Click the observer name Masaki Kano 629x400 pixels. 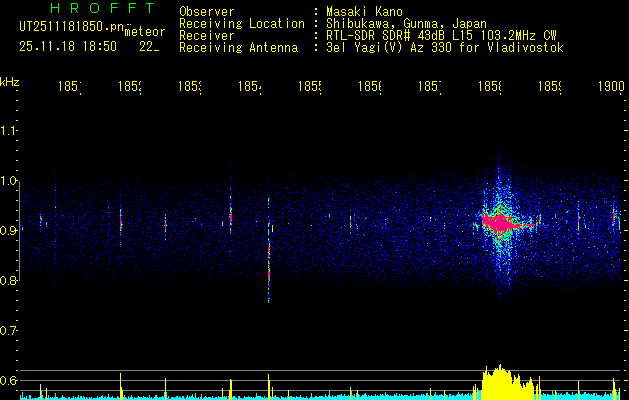click(x=364, y=12)
